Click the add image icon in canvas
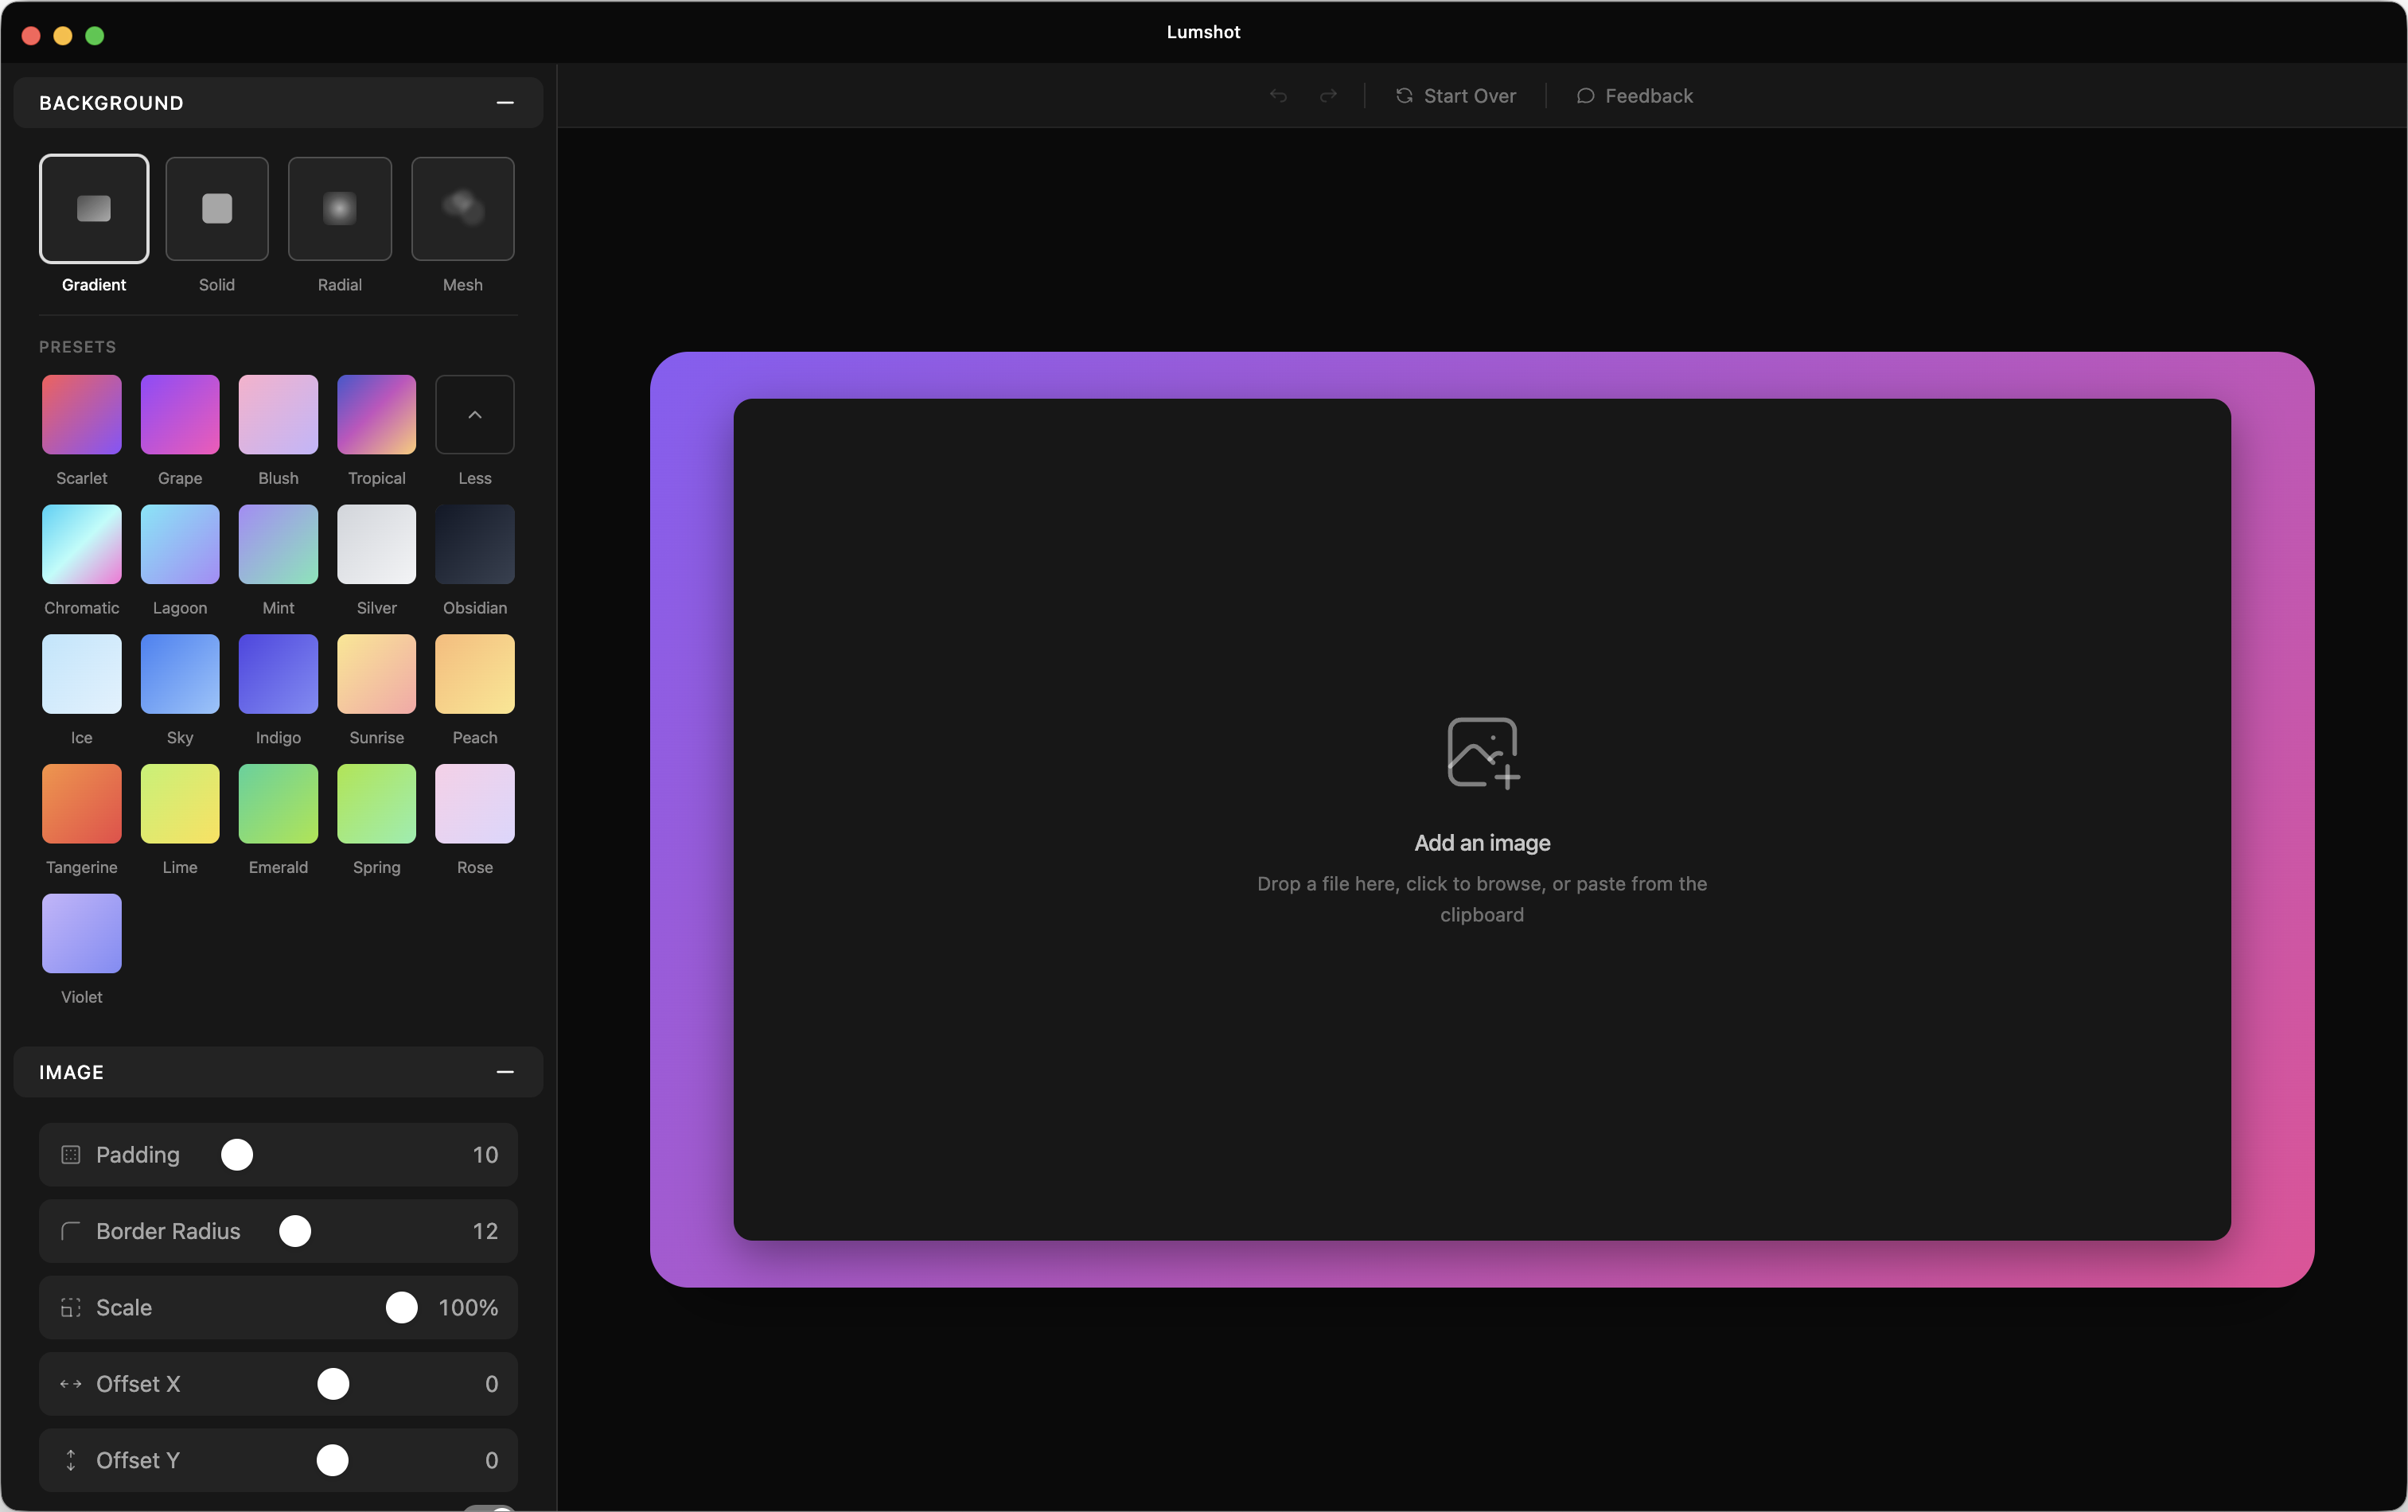Image resolution: width=2408 pixels, height=1512 pixels. (1482, 752)
